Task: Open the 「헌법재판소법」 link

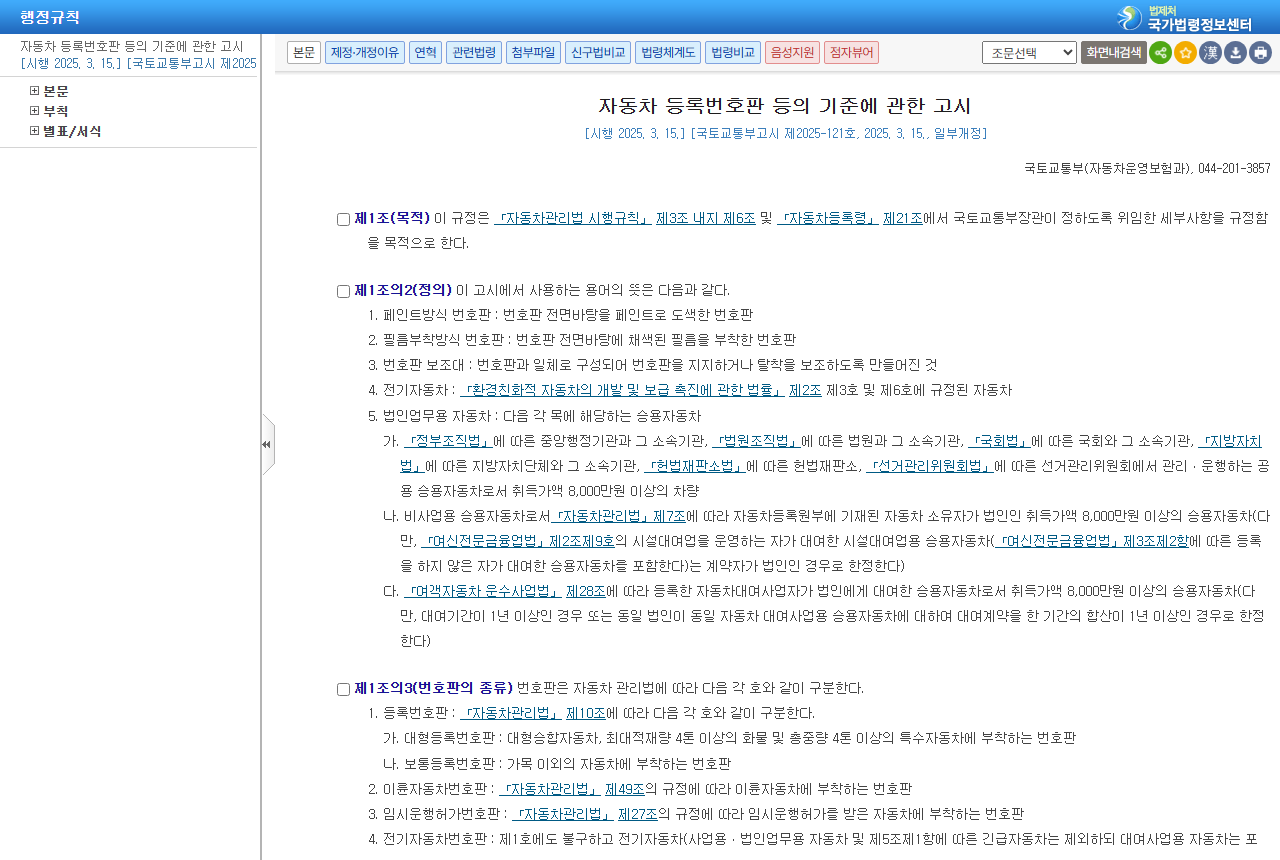Action: [x=695, y=465]
